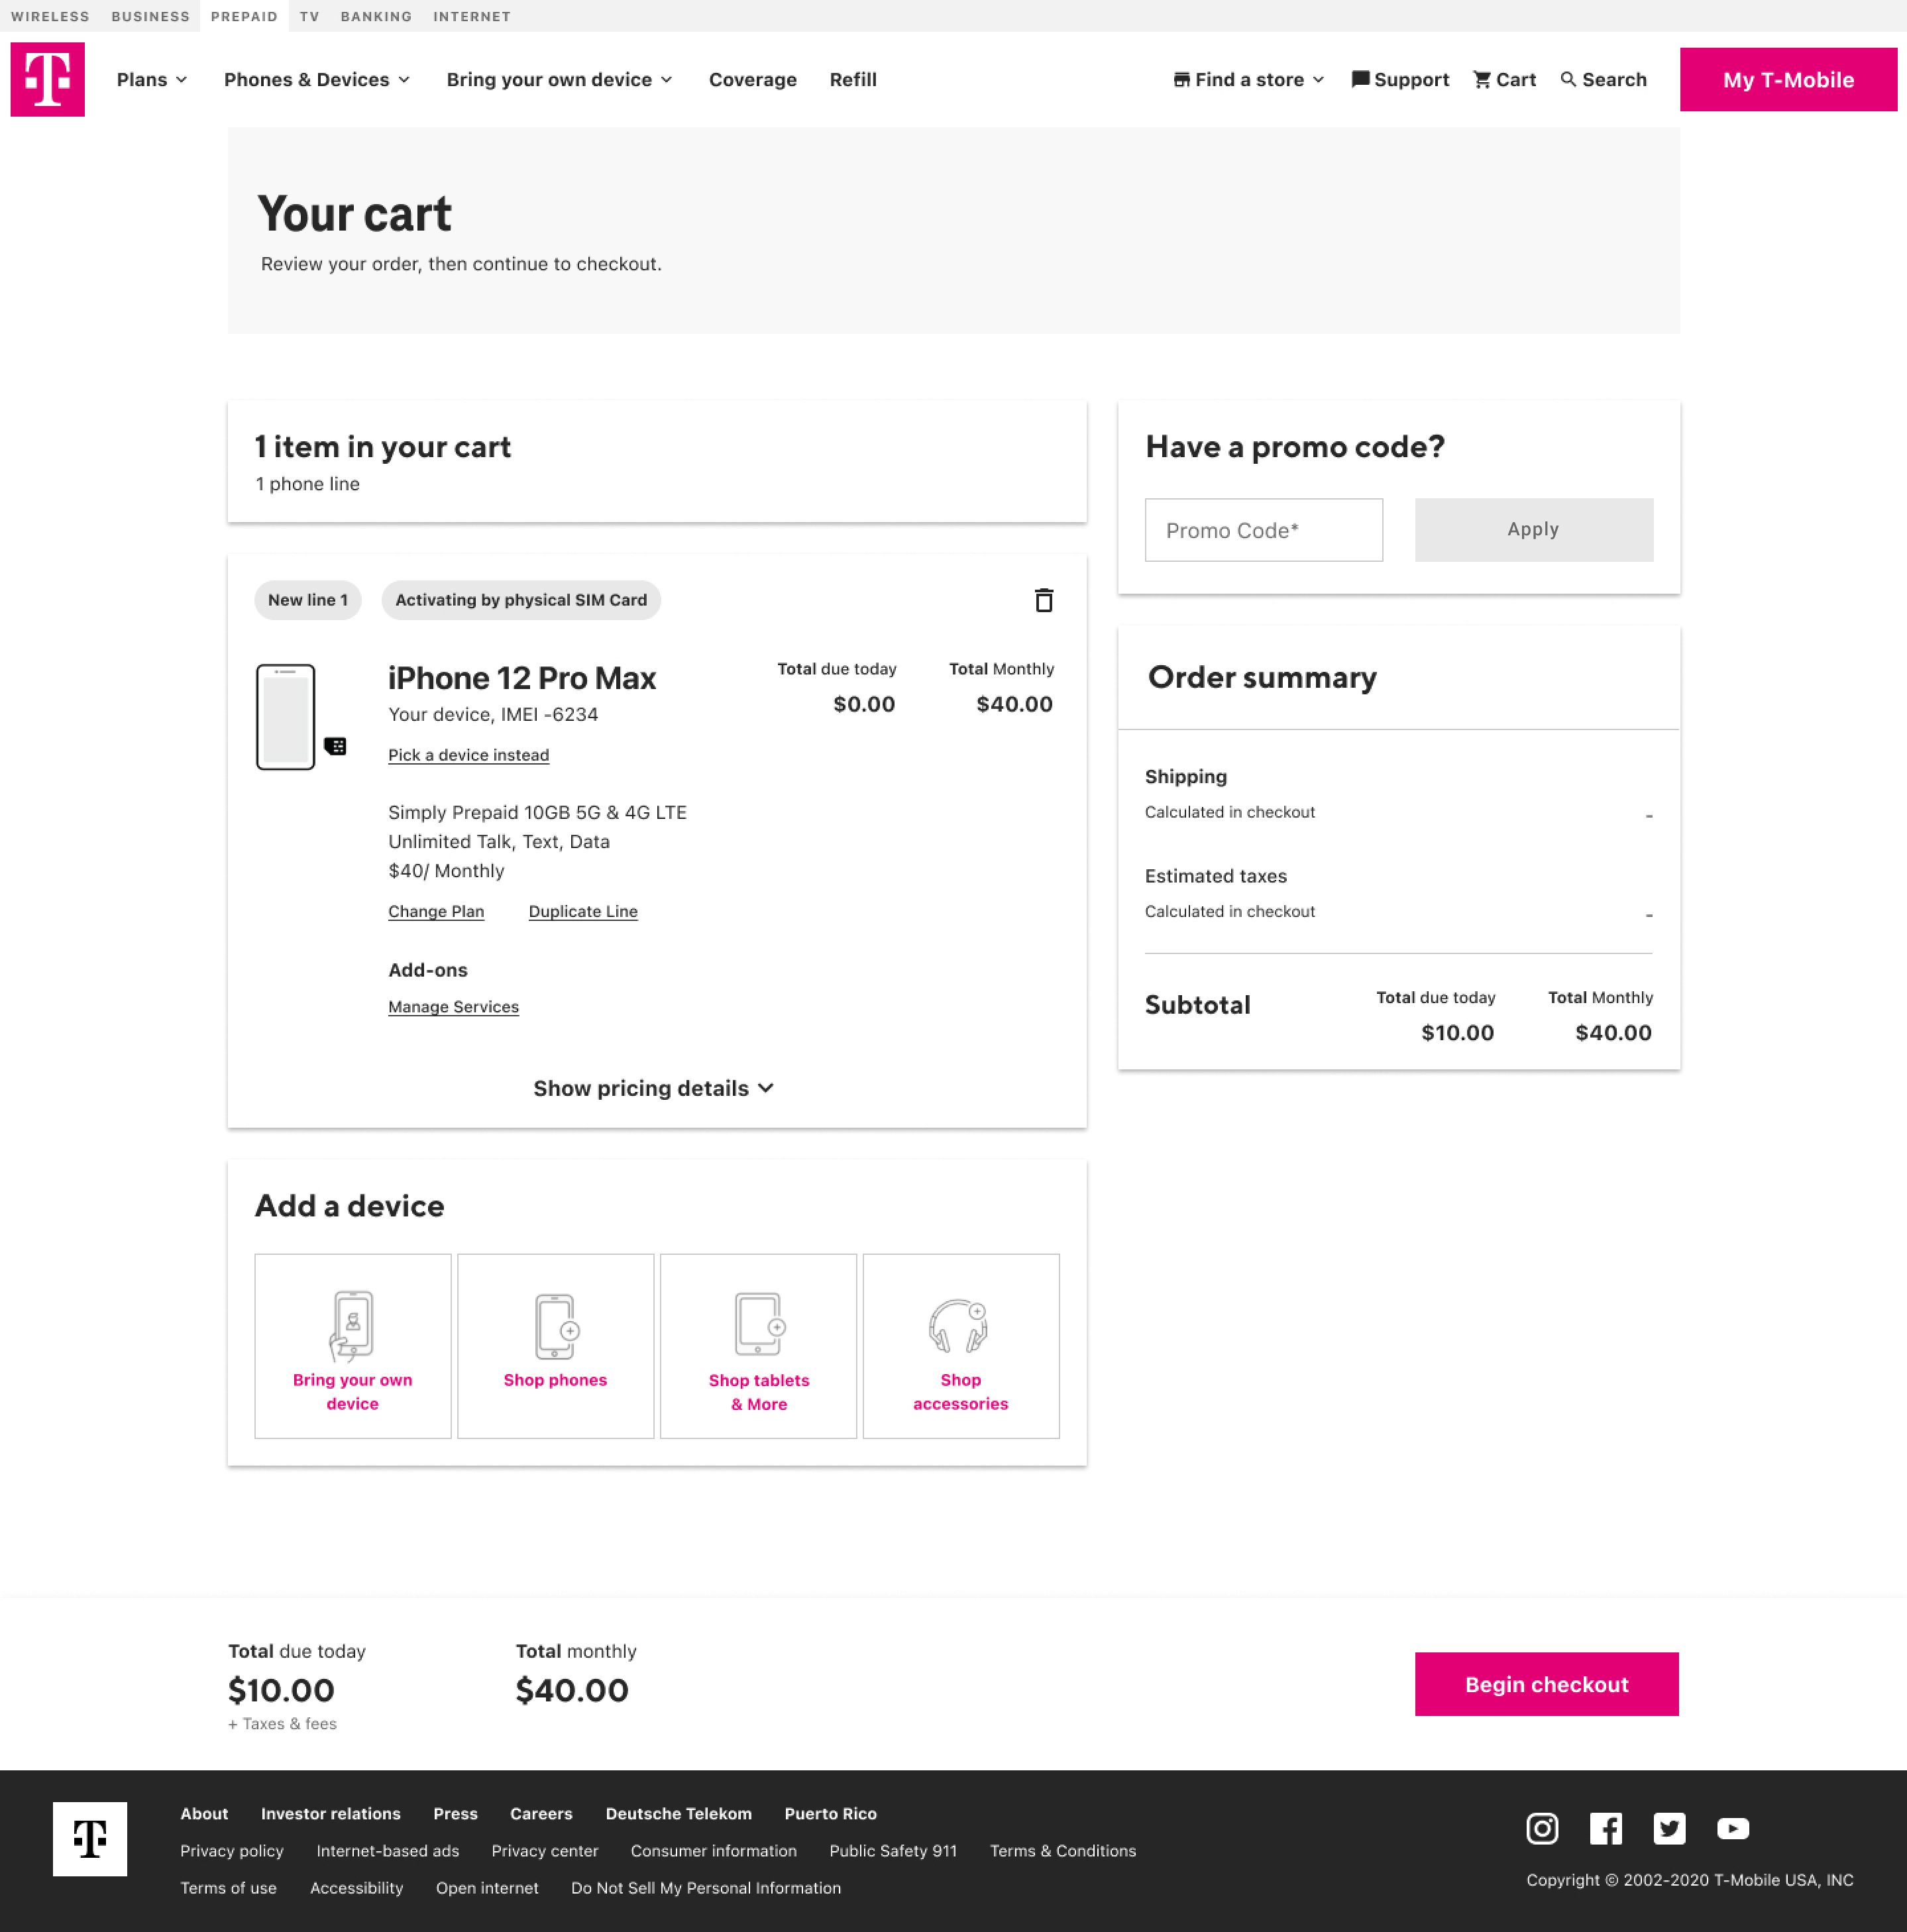Click the T-Mobile logo in header
This screenshot has height=1932, width=1907.
tap(47, 79)
